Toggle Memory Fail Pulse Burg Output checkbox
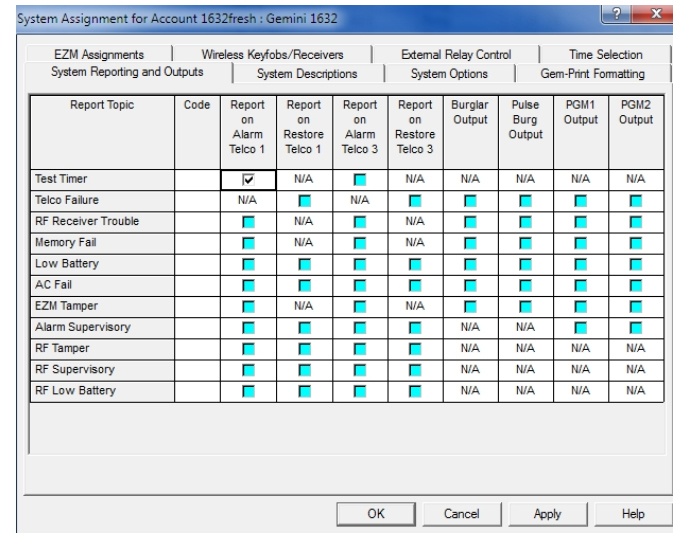Viewport: 681px width, 540px height. [525, 243]
